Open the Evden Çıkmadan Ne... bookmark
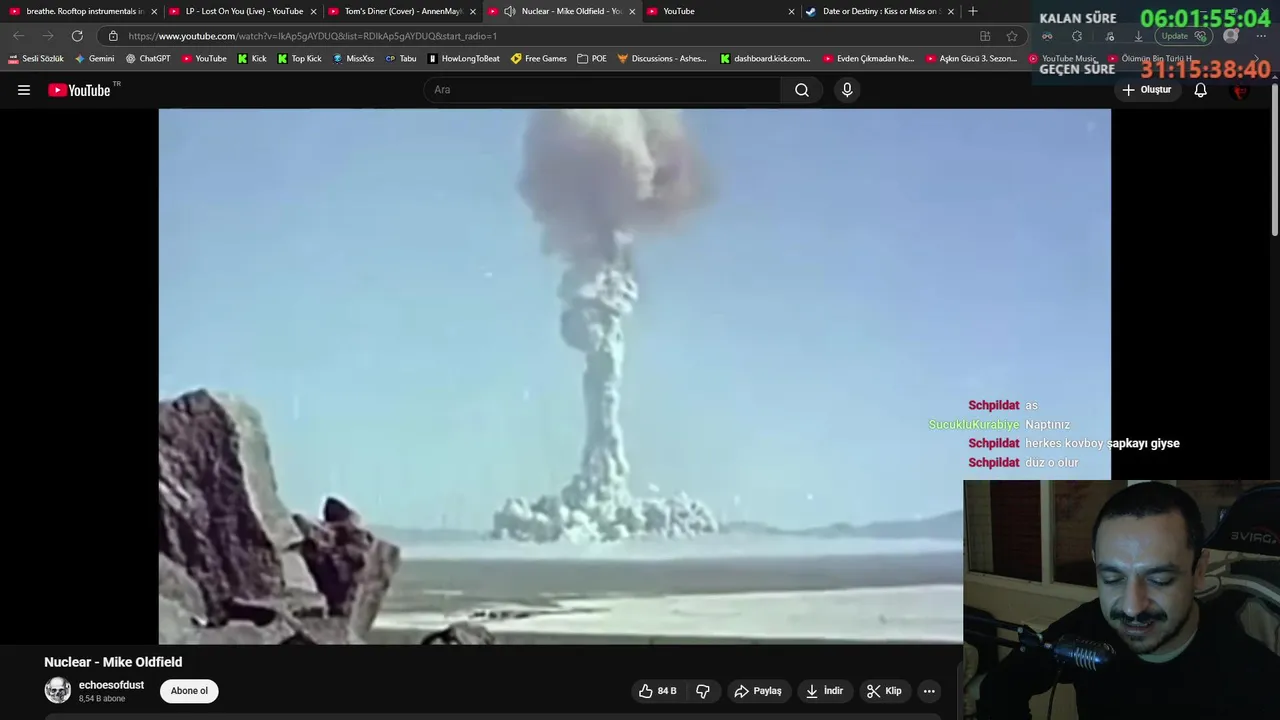Viewport: 1280px width, 720px height. pyautogui.click(x=869, y=59)
